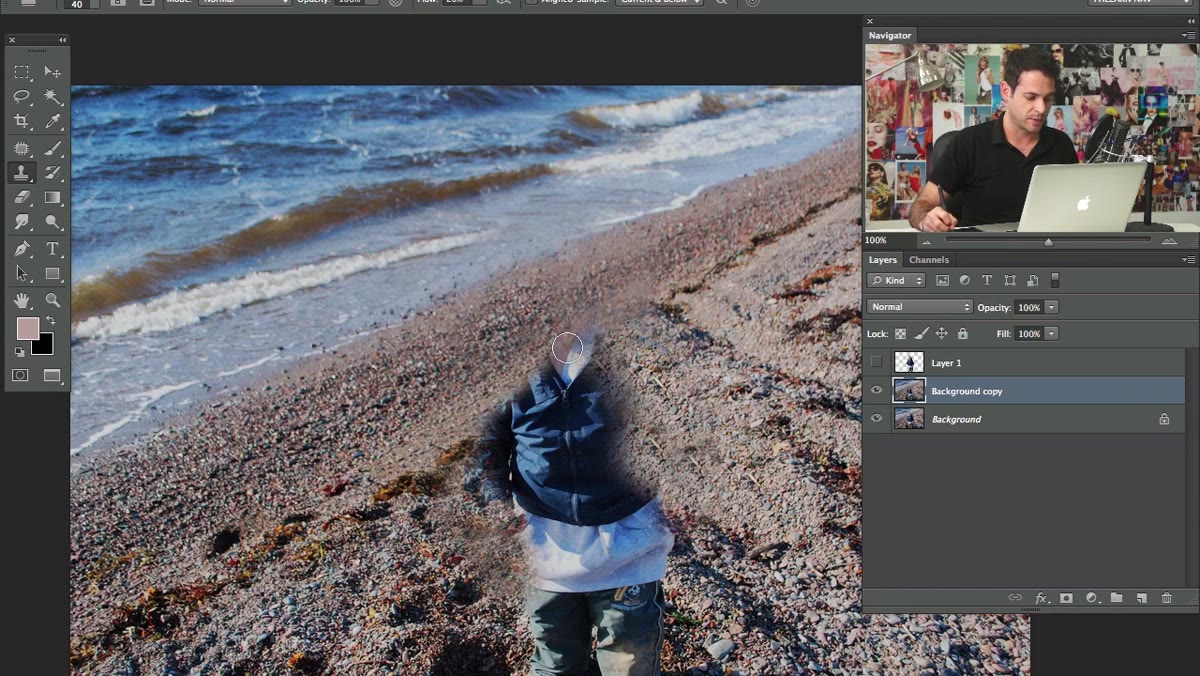Hide the Background copy layer
This screenshot has width=1200, height=676.
point(877,390)
